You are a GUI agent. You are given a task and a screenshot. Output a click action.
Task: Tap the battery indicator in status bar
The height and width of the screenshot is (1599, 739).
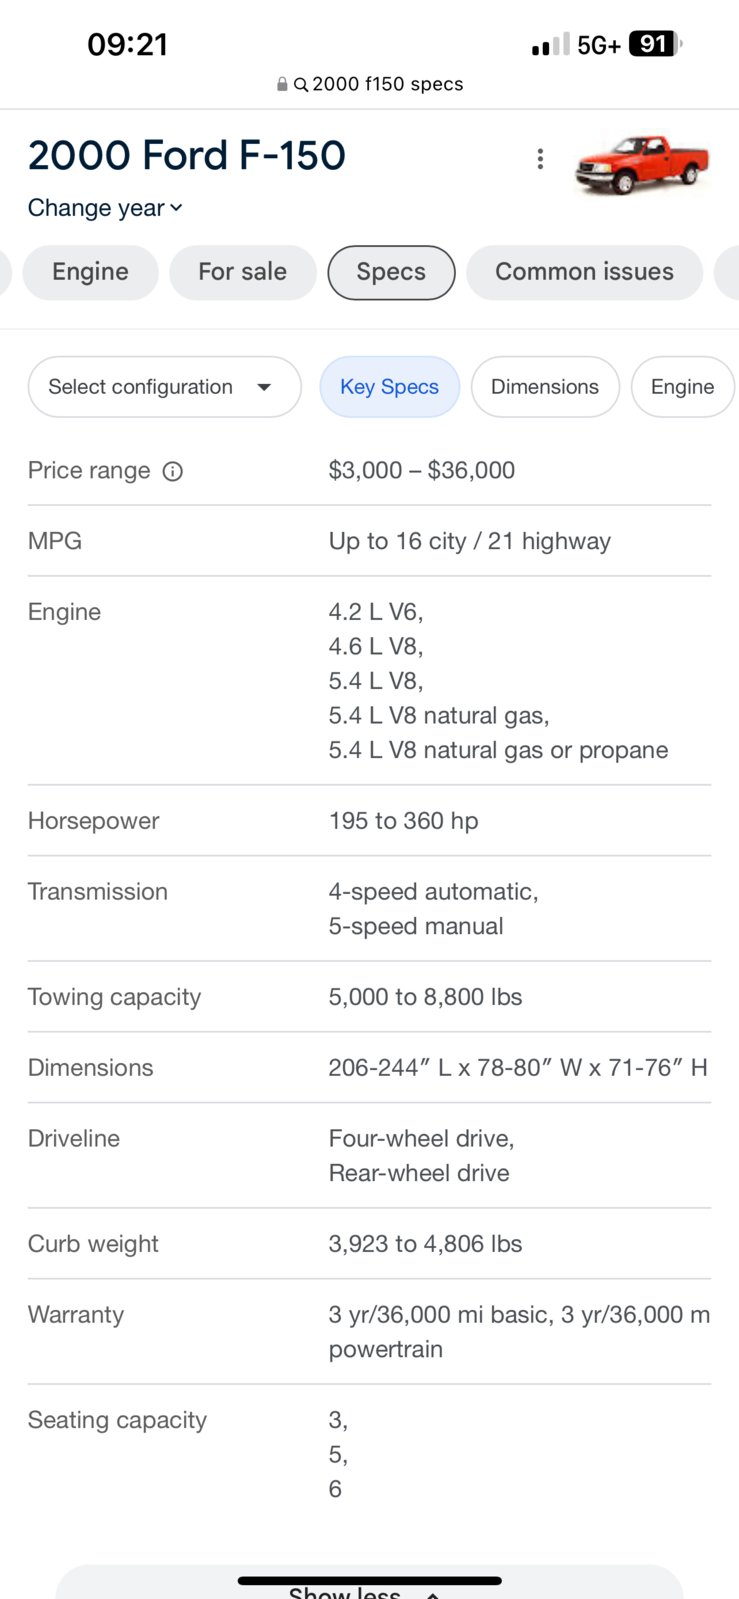655,44
